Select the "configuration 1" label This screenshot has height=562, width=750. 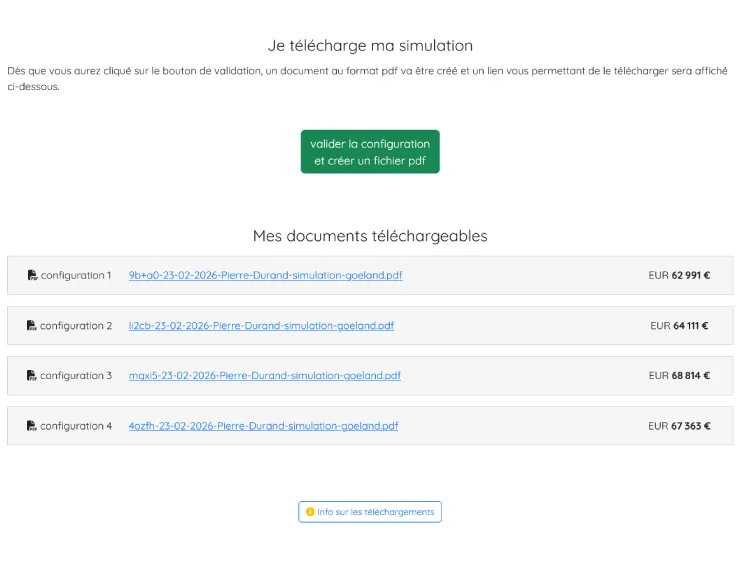pos(76,275)
